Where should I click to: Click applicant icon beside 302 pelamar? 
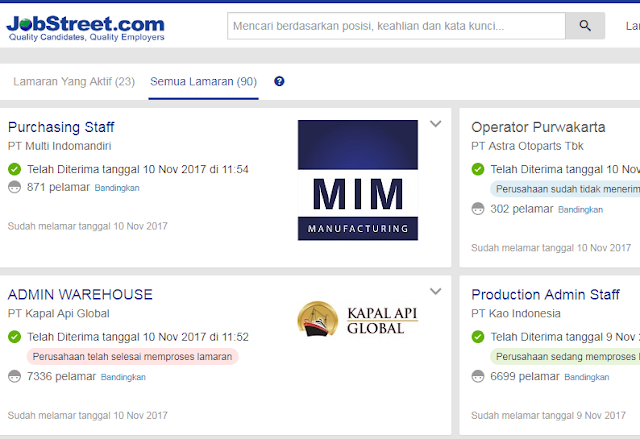(x=478, y=209)
